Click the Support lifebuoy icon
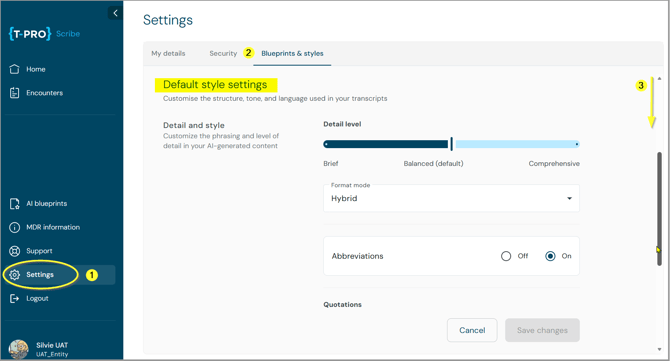Viewport: 670px width, 361px height. coord(15,251)
